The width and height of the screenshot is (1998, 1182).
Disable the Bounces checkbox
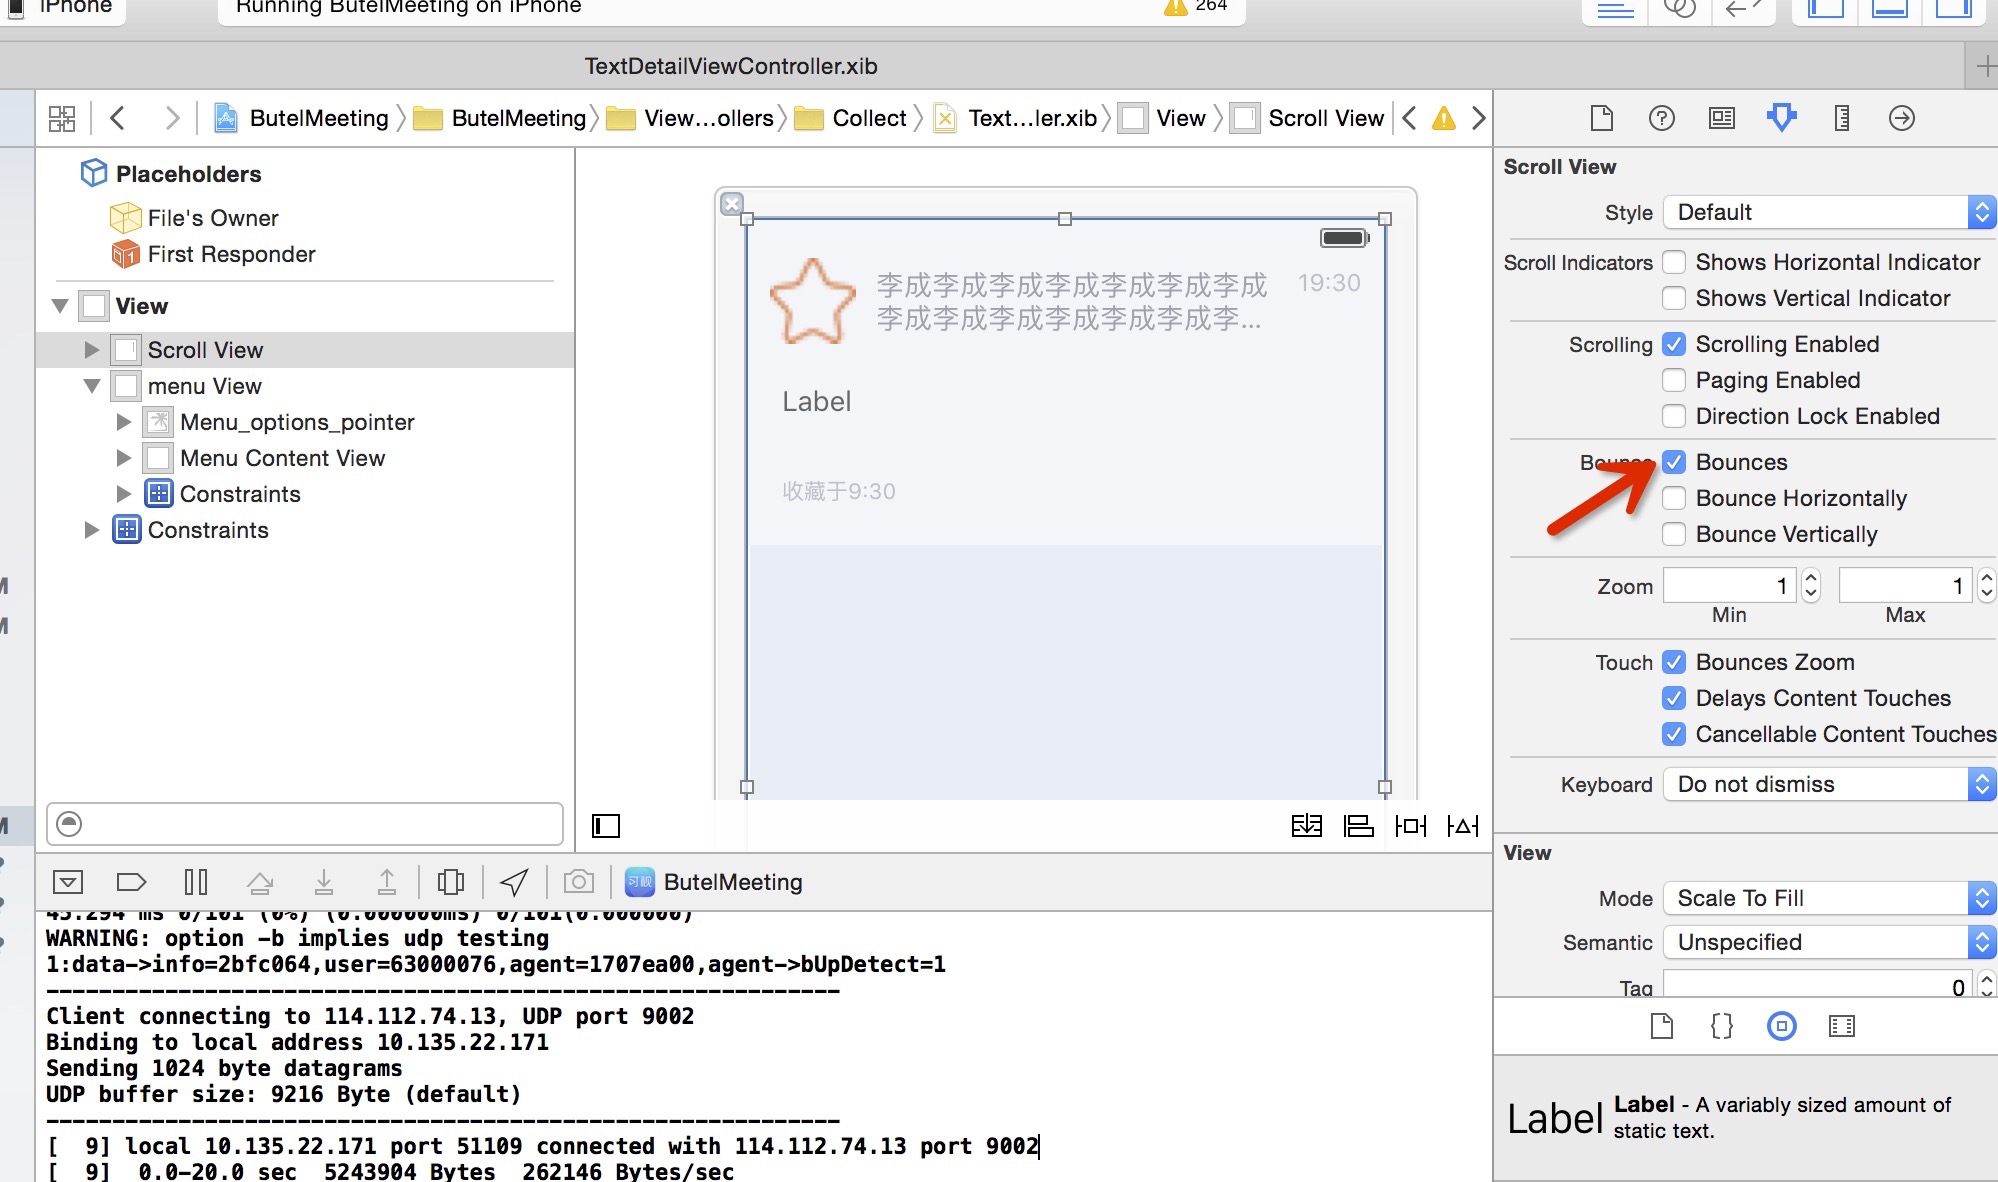1674,462
